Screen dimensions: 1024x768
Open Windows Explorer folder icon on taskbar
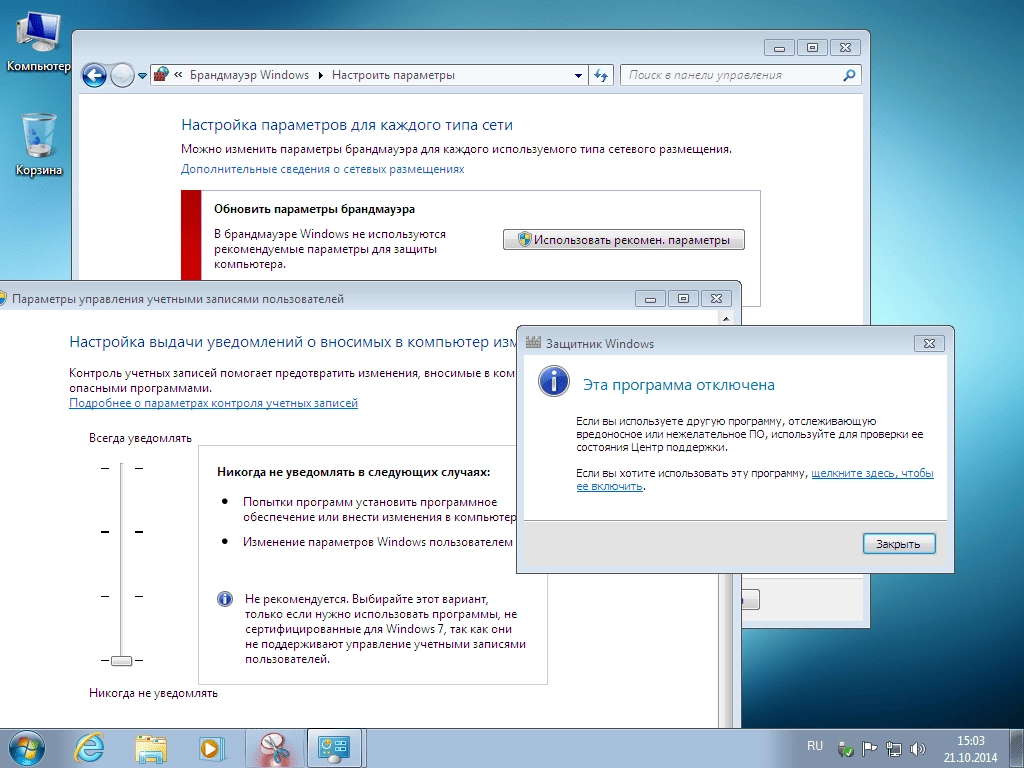coord(151,748)
